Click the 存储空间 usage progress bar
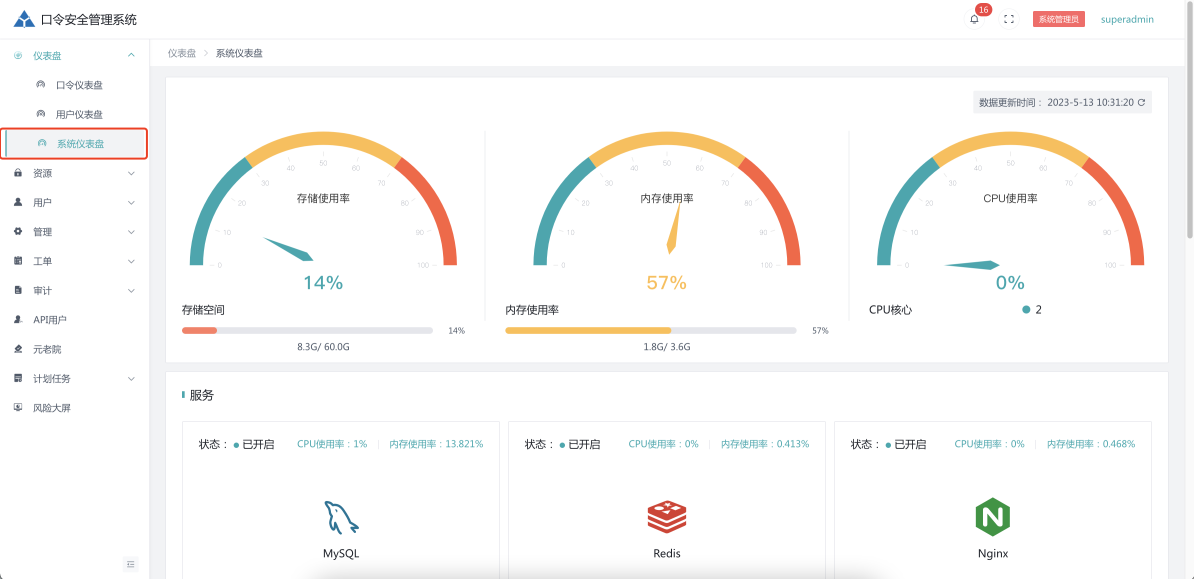This screenshot has height=579, width=1194. click(307, 330)
